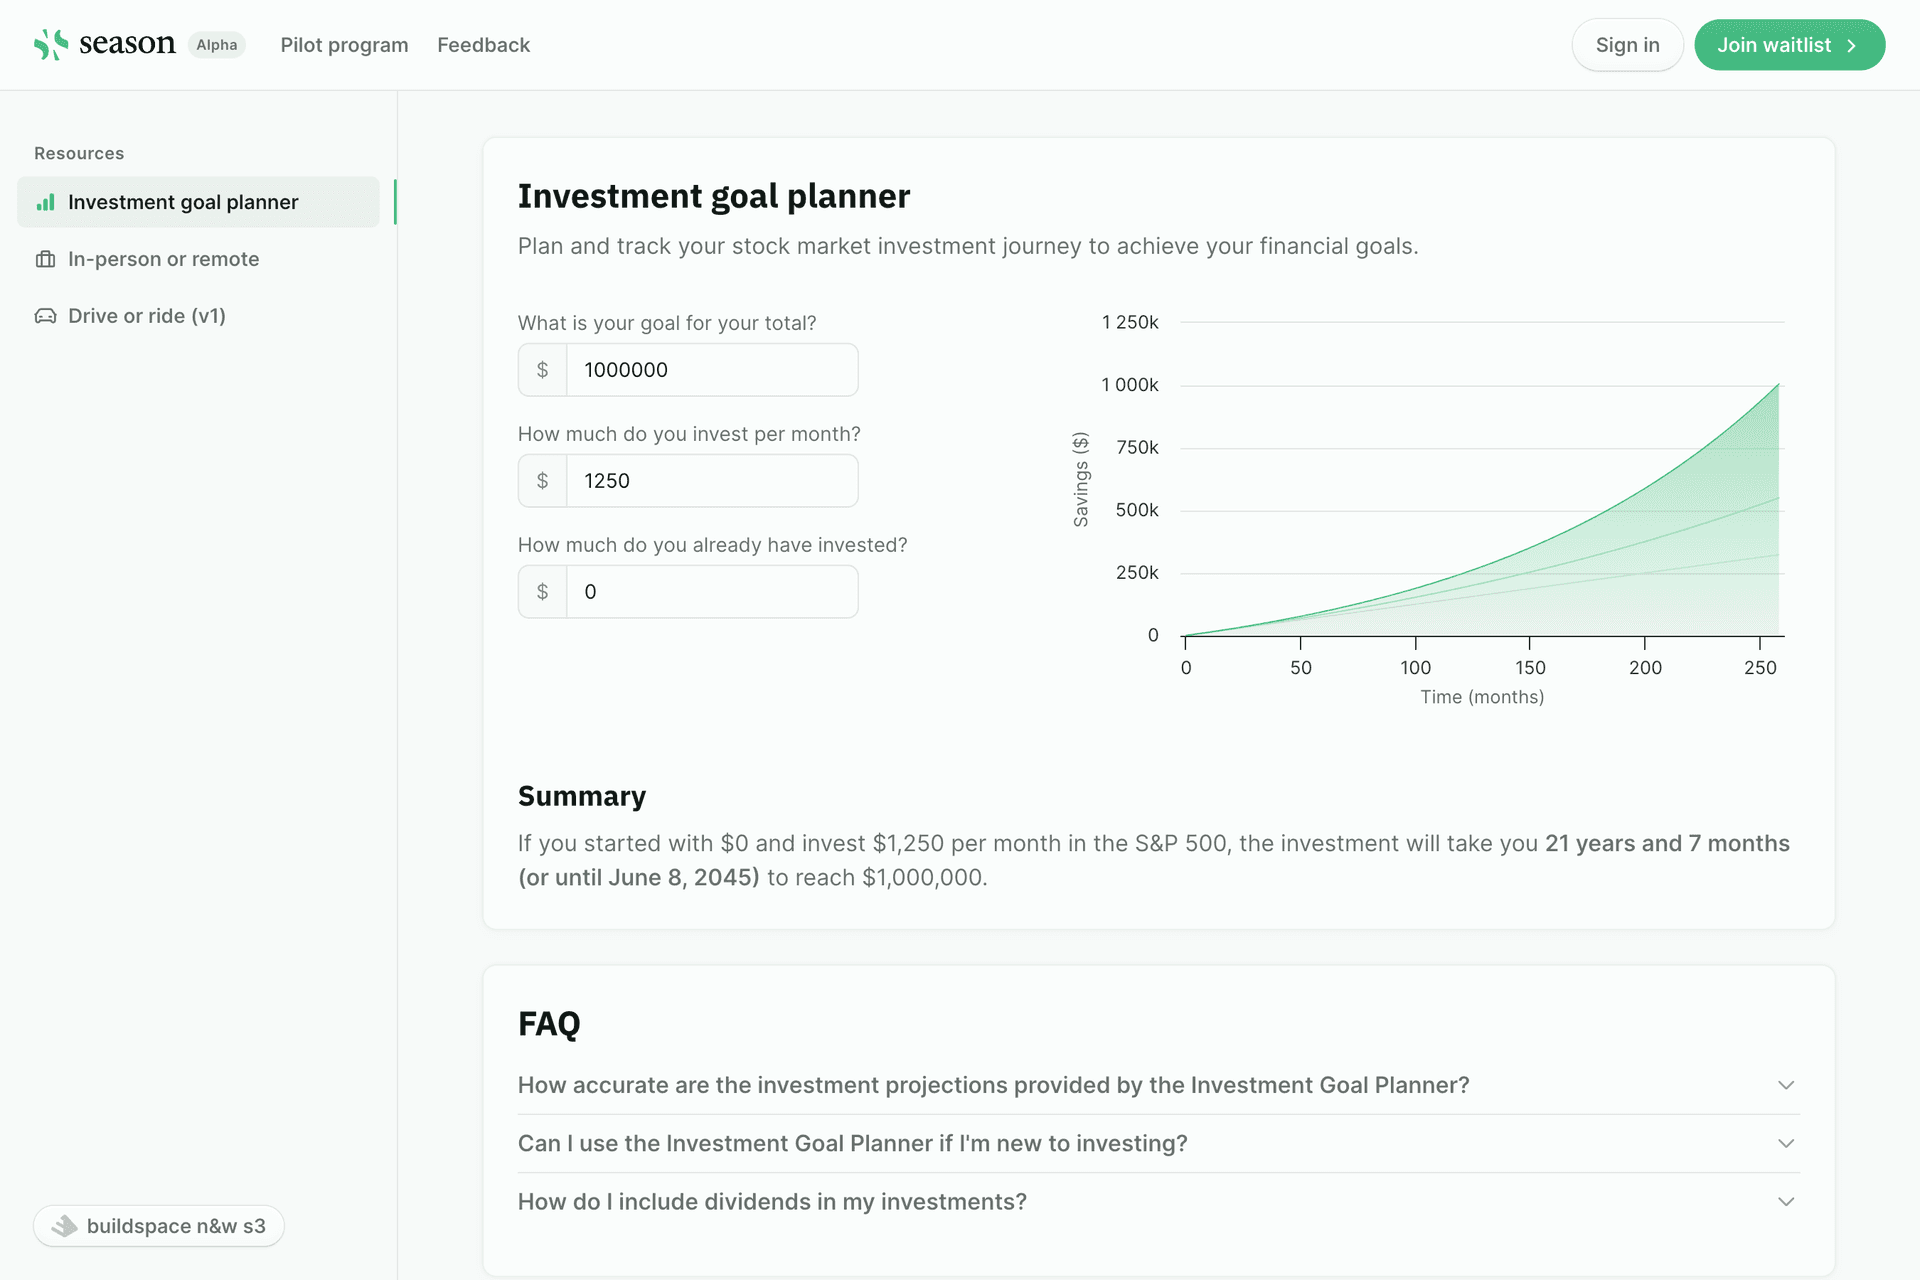Click the dollar sign beside monthly investment

[x=543, y=481]
